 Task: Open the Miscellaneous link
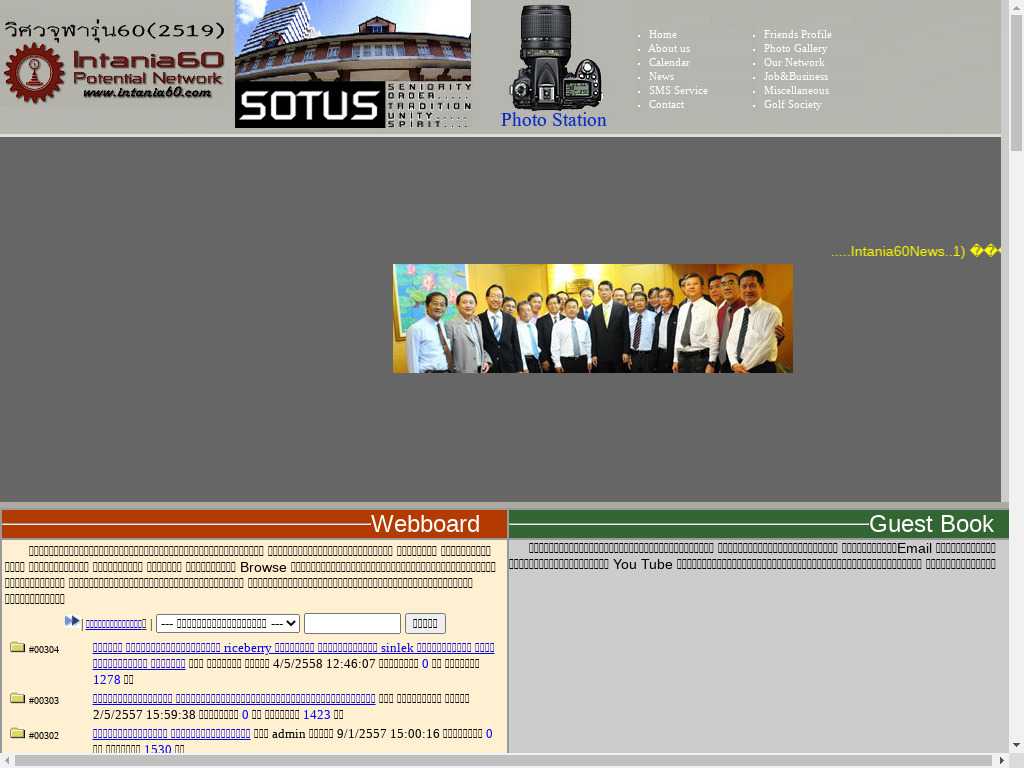(x=796, y=90)
